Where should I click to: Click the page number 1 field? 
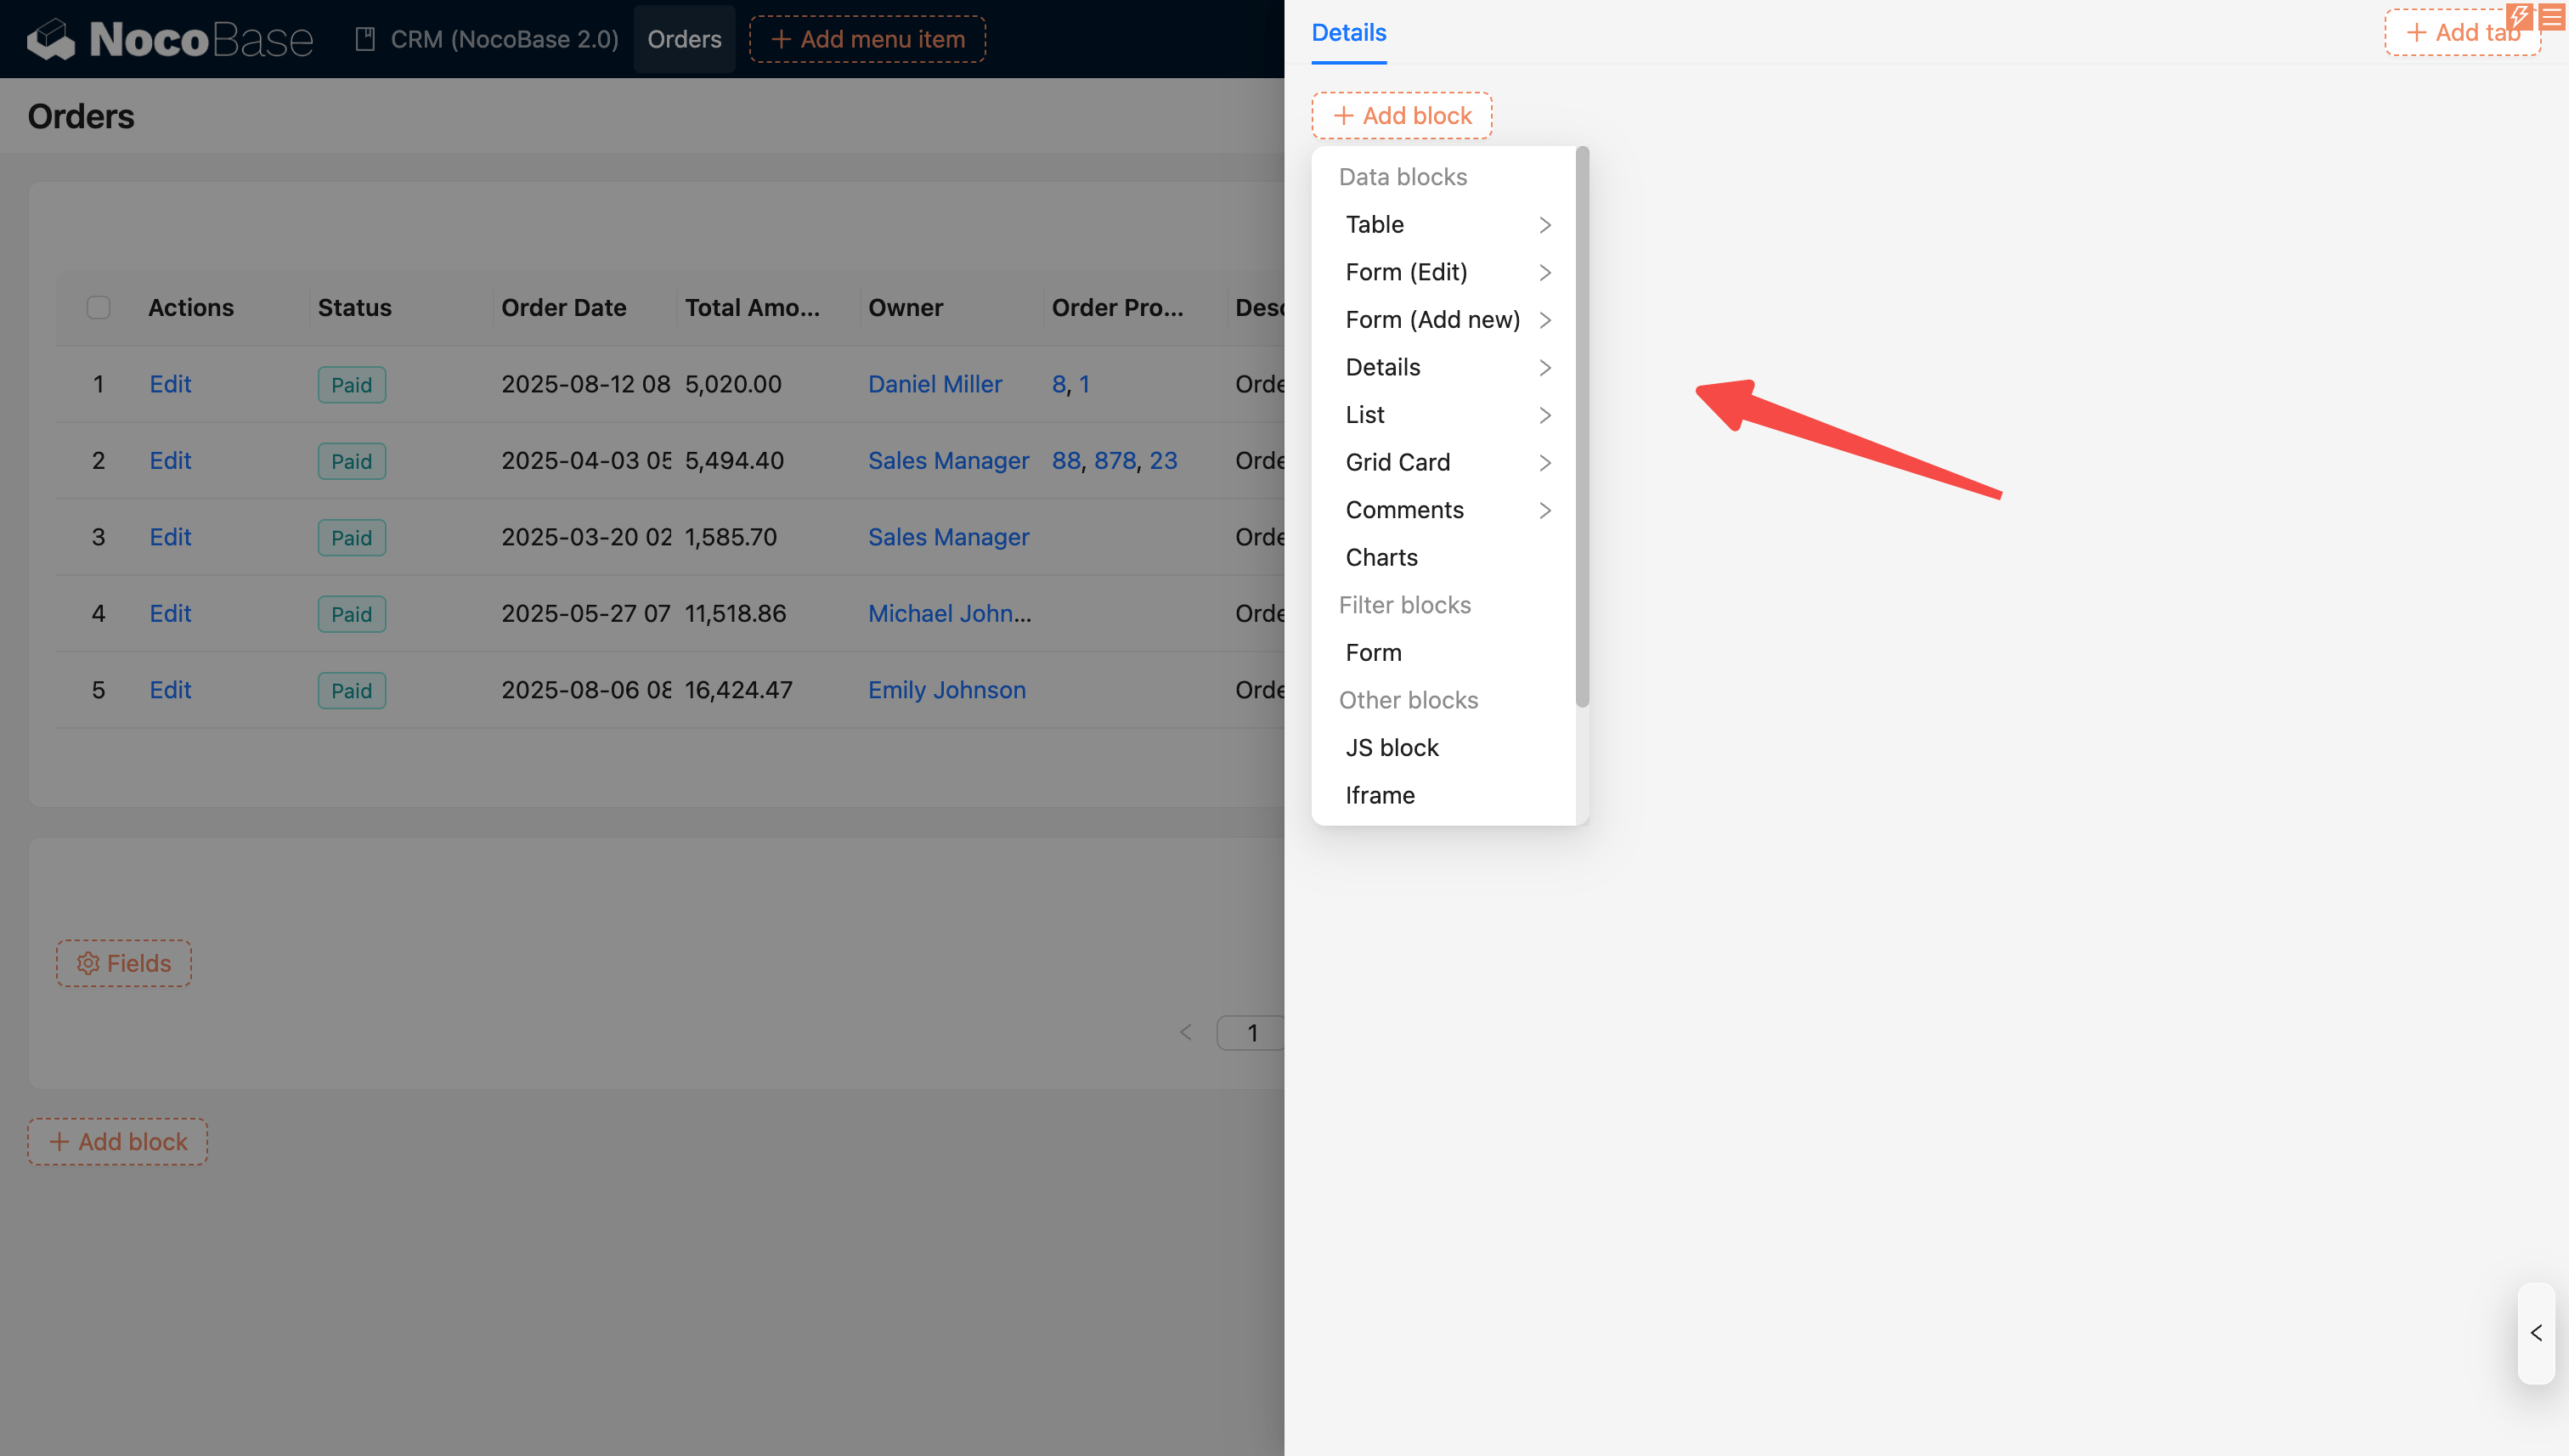pyautogui.click(x=1251, y=1033)
